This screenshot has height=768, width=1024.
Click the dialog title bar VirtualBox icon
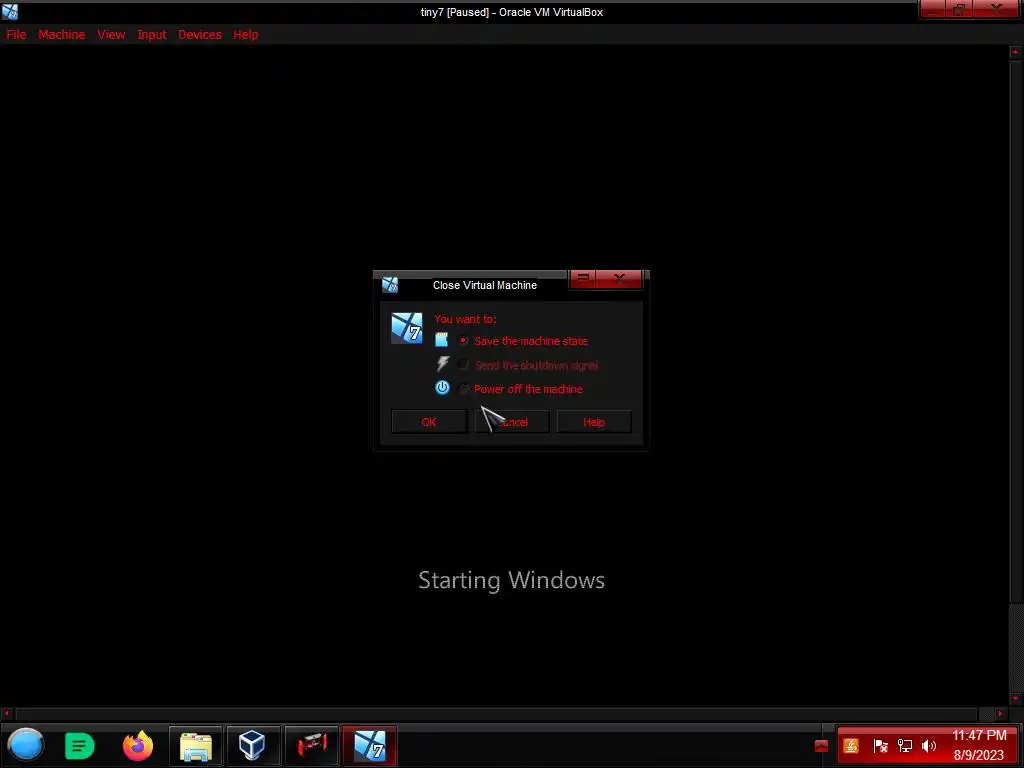390,285
